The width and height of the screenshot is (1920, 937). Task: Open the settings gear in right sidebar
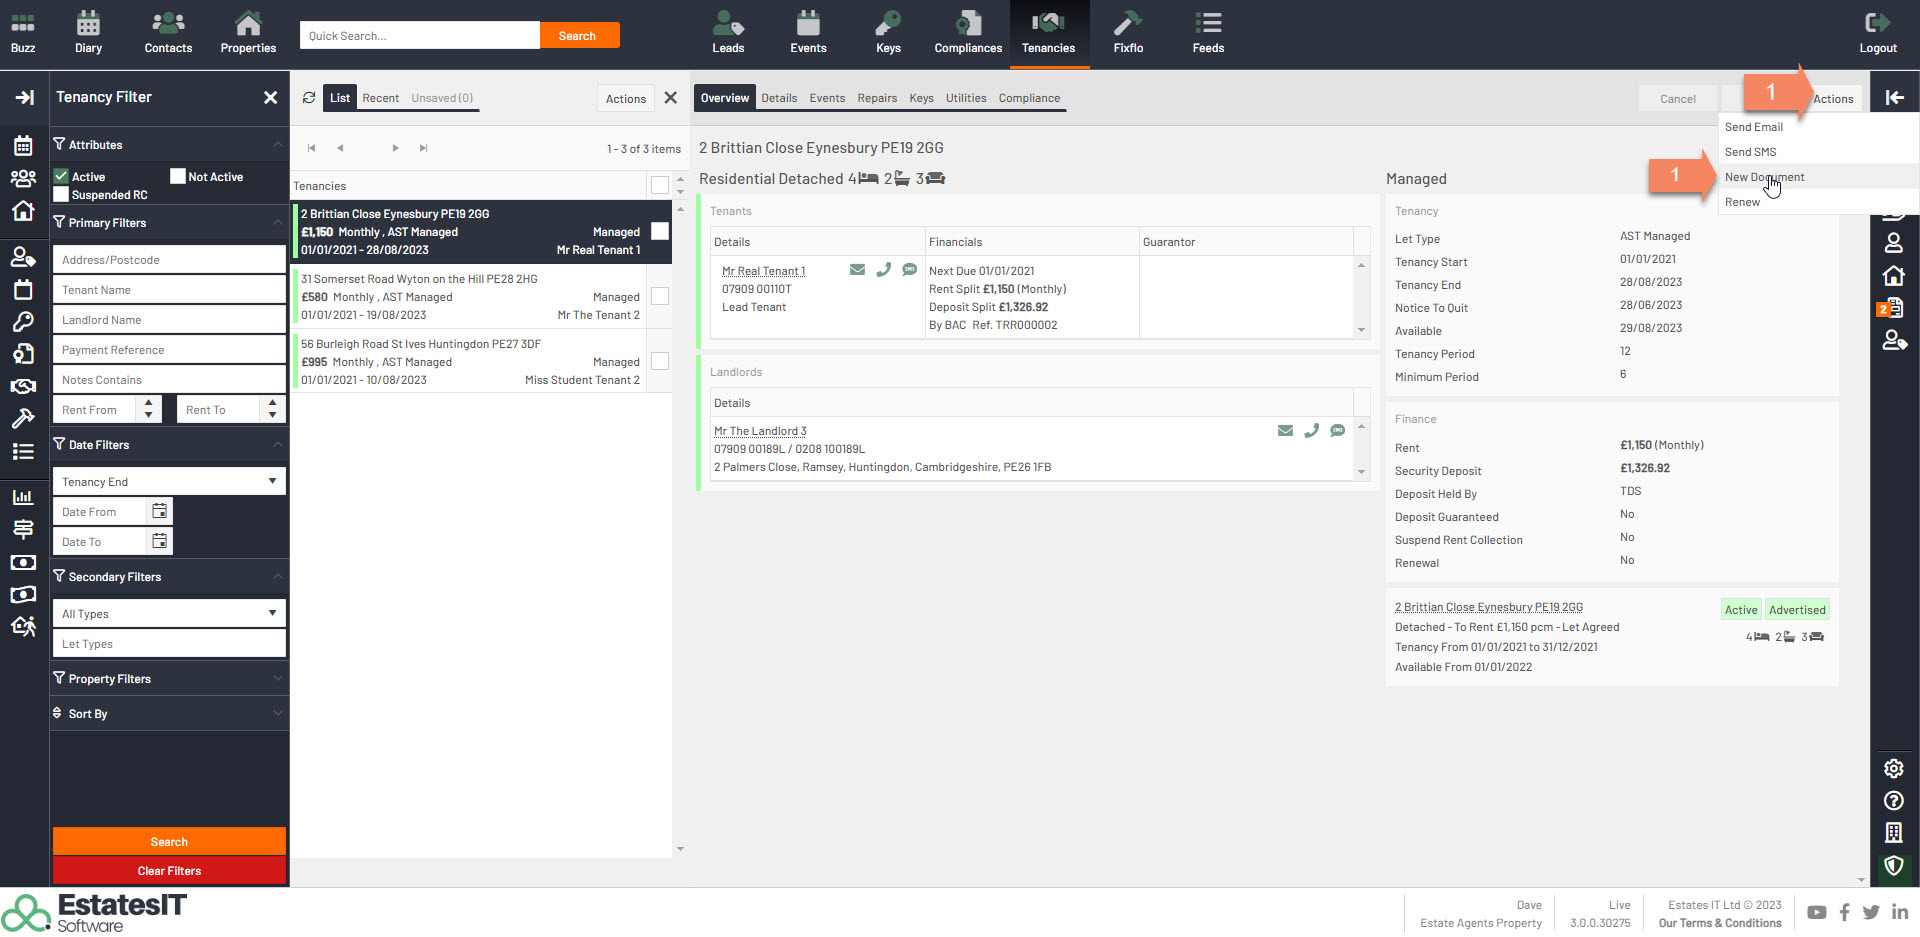click(1893, 768)
